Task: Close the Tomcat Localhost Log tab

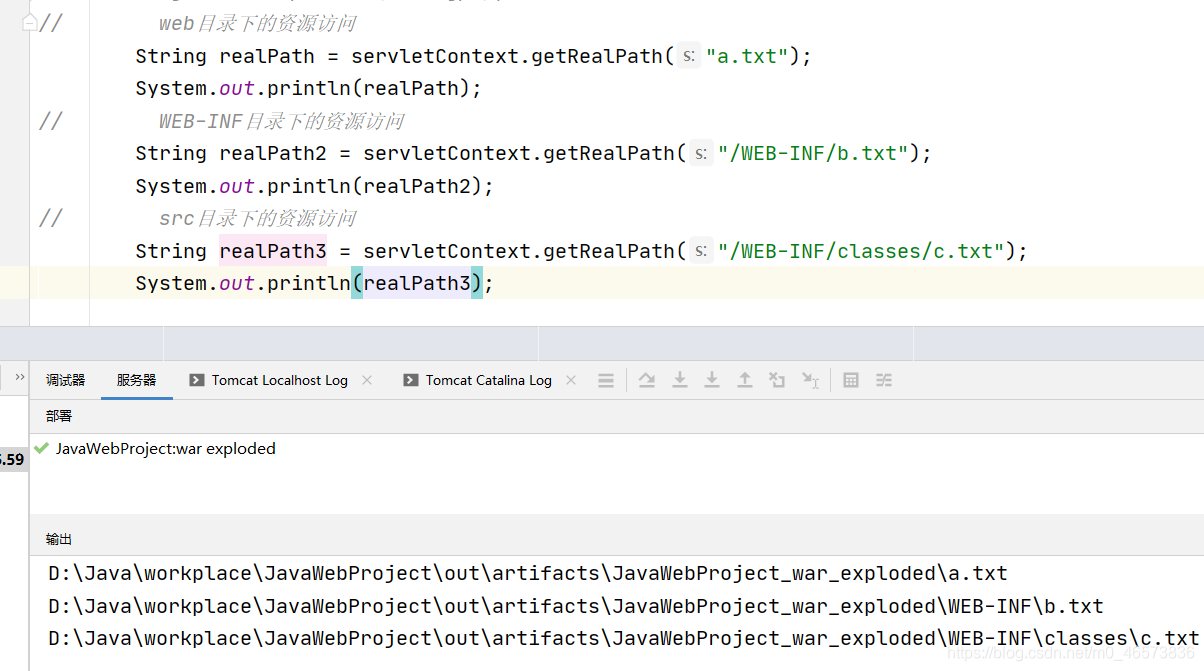Action: pos(367,380)
